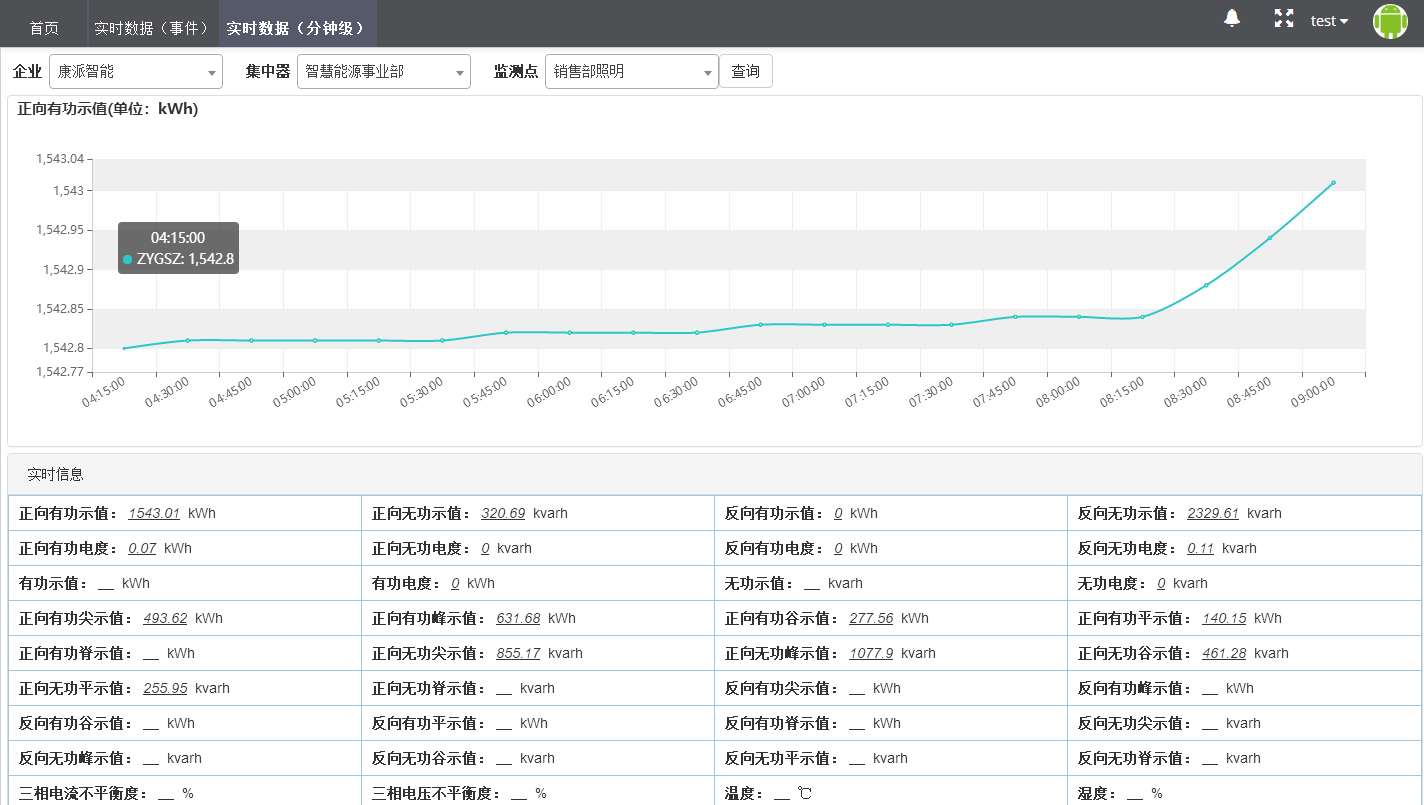
Task: Click the chart data point at 08:30:00
Action: pyautogui.click(x=1206, y=285)
